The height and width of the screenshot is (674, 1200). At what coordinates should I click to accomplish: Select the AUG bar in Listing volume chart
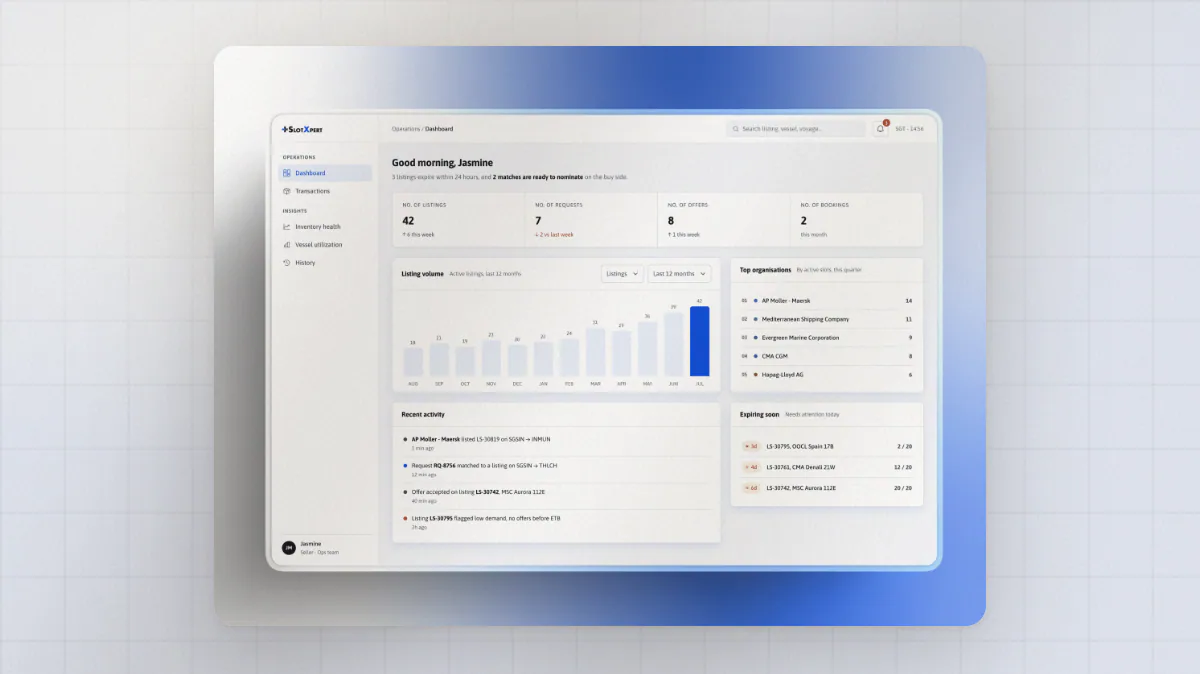pyautogui.click(x=413, y=362)
